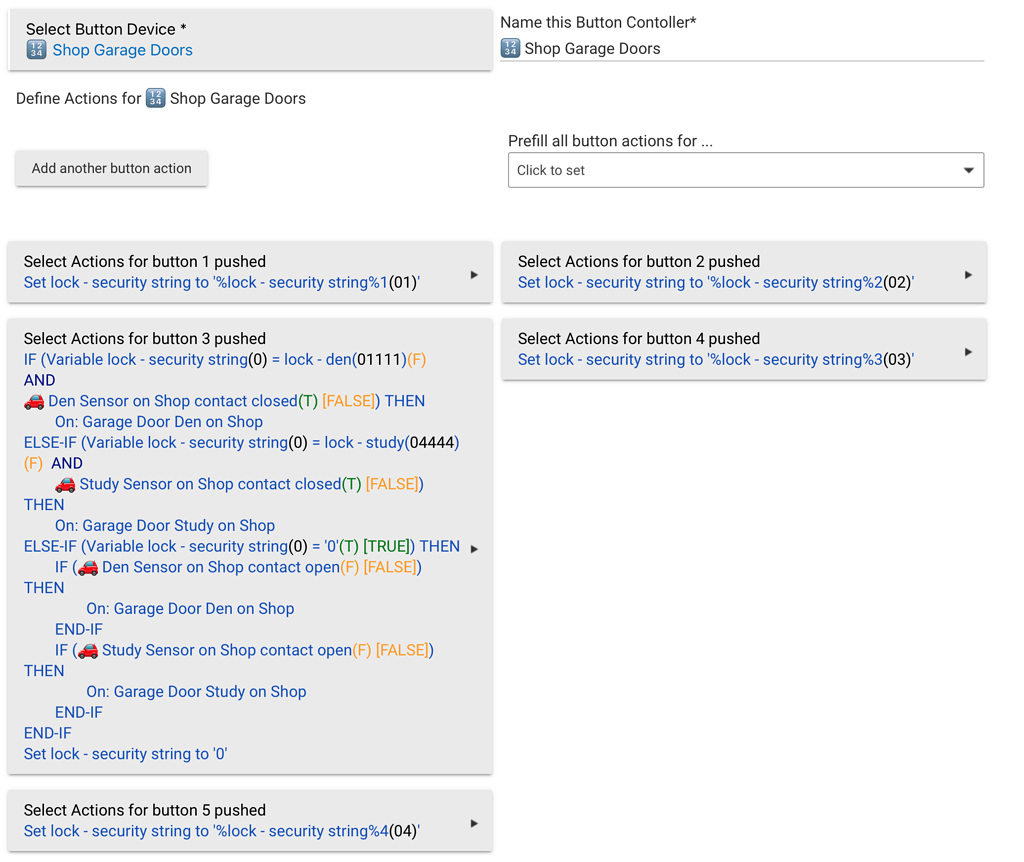Image resolution: width=1024 pixels, height=862 pixels.
Task: Expand button 2 pushed actions arrow
Action: [x=968, y=274]
